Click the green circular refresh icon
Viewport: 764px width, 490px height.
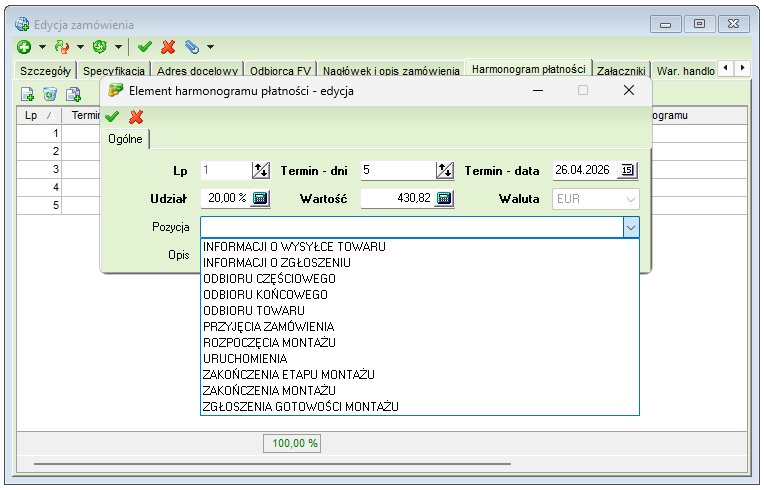100,47
